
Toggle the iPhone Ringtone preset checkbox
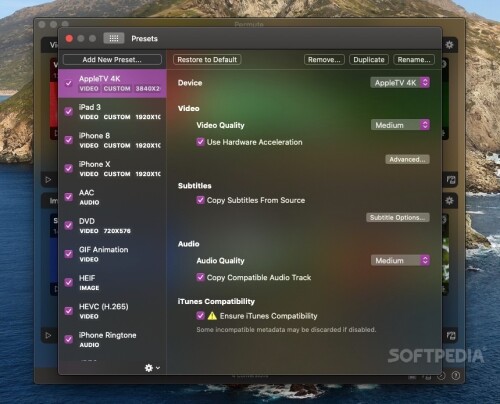tap(69, 339)
